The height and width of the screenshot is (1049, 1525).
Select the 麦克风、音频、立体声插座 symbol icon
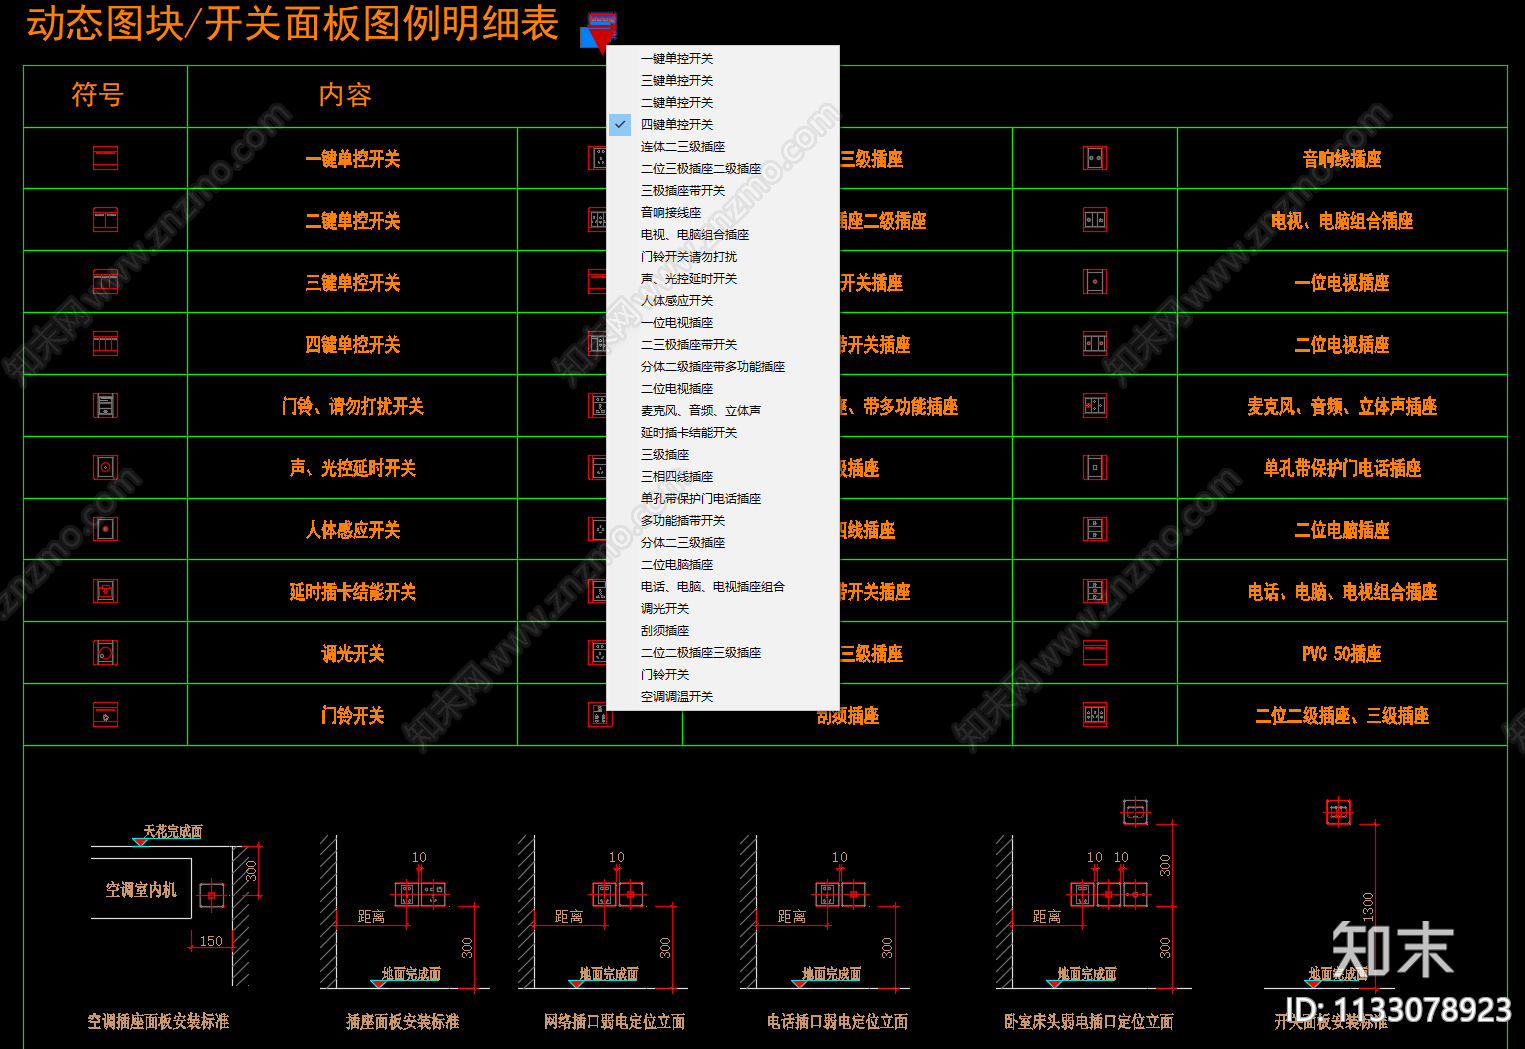coord(1095,405)
